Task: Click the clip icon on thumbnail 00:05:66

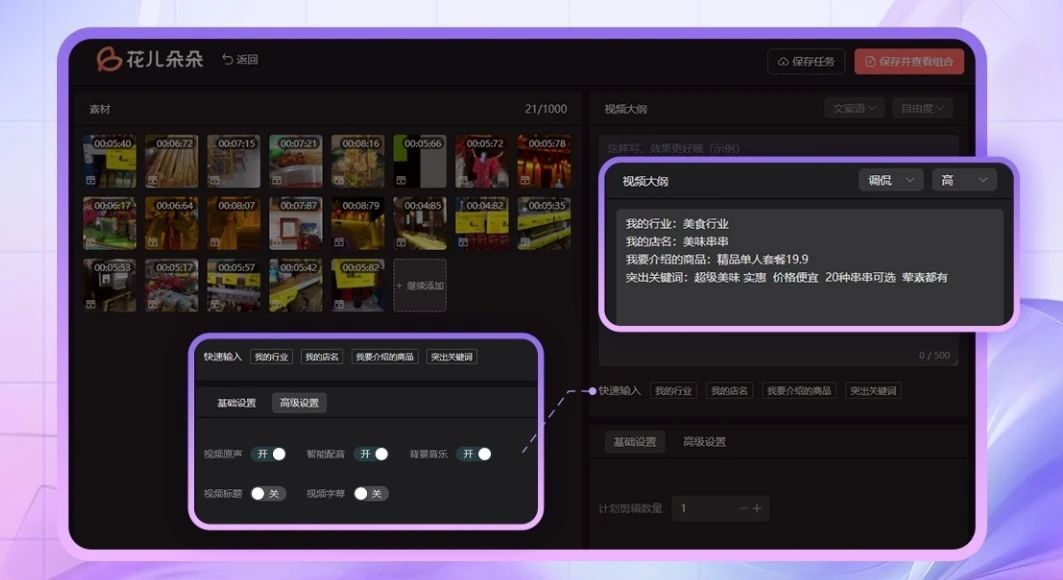Action: click(x=401, y=180)
